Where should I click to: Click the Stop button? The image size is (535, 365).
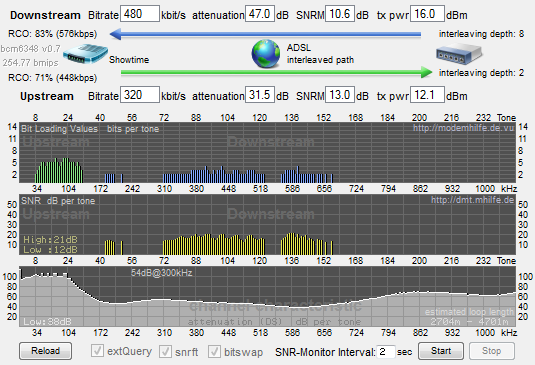(x=492, y=351)
